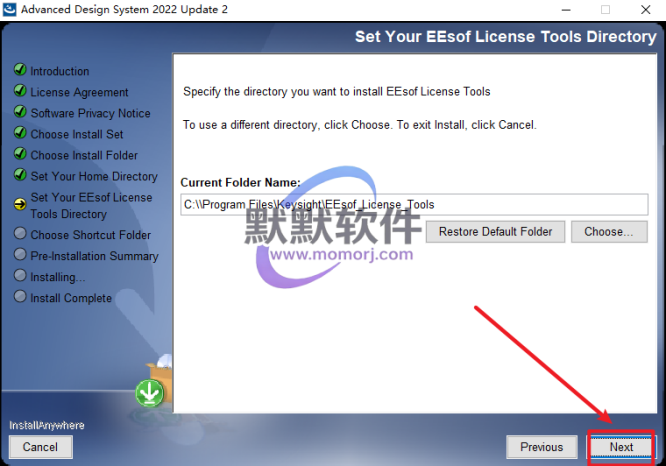Click the checkmark beside Set Your Home Directory
Image resolution: width=666 pixels, height=466 pixels.
pos(20,175)
